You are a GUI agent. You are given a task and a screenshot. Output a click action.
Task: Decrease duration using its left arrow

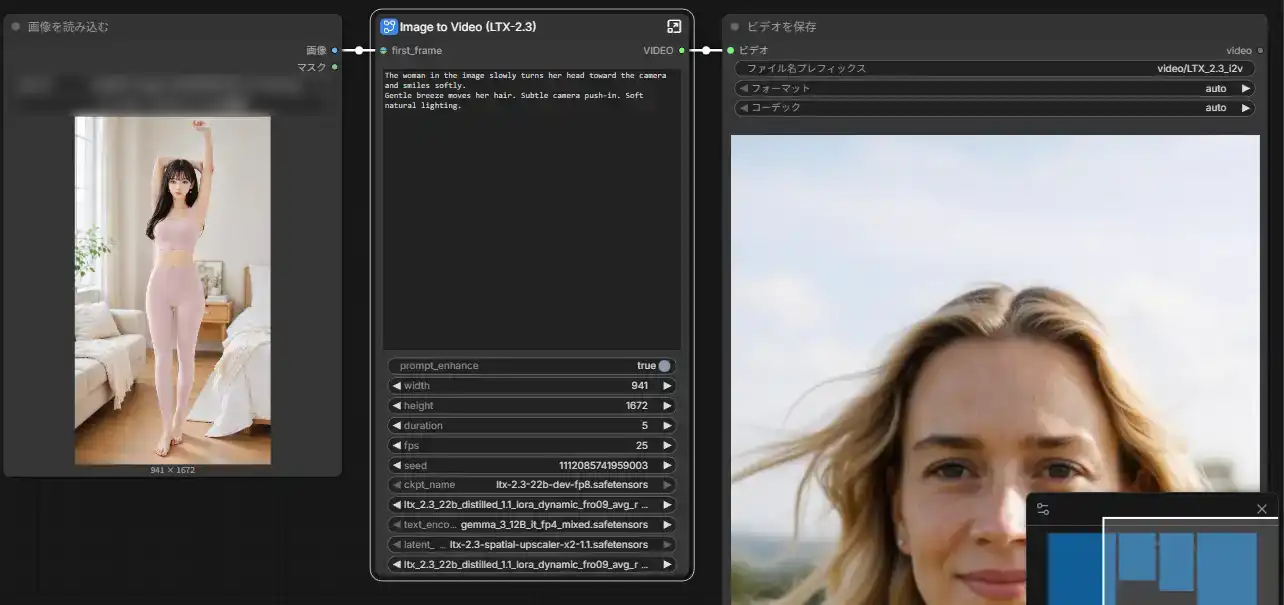click(x=396, y=426)
